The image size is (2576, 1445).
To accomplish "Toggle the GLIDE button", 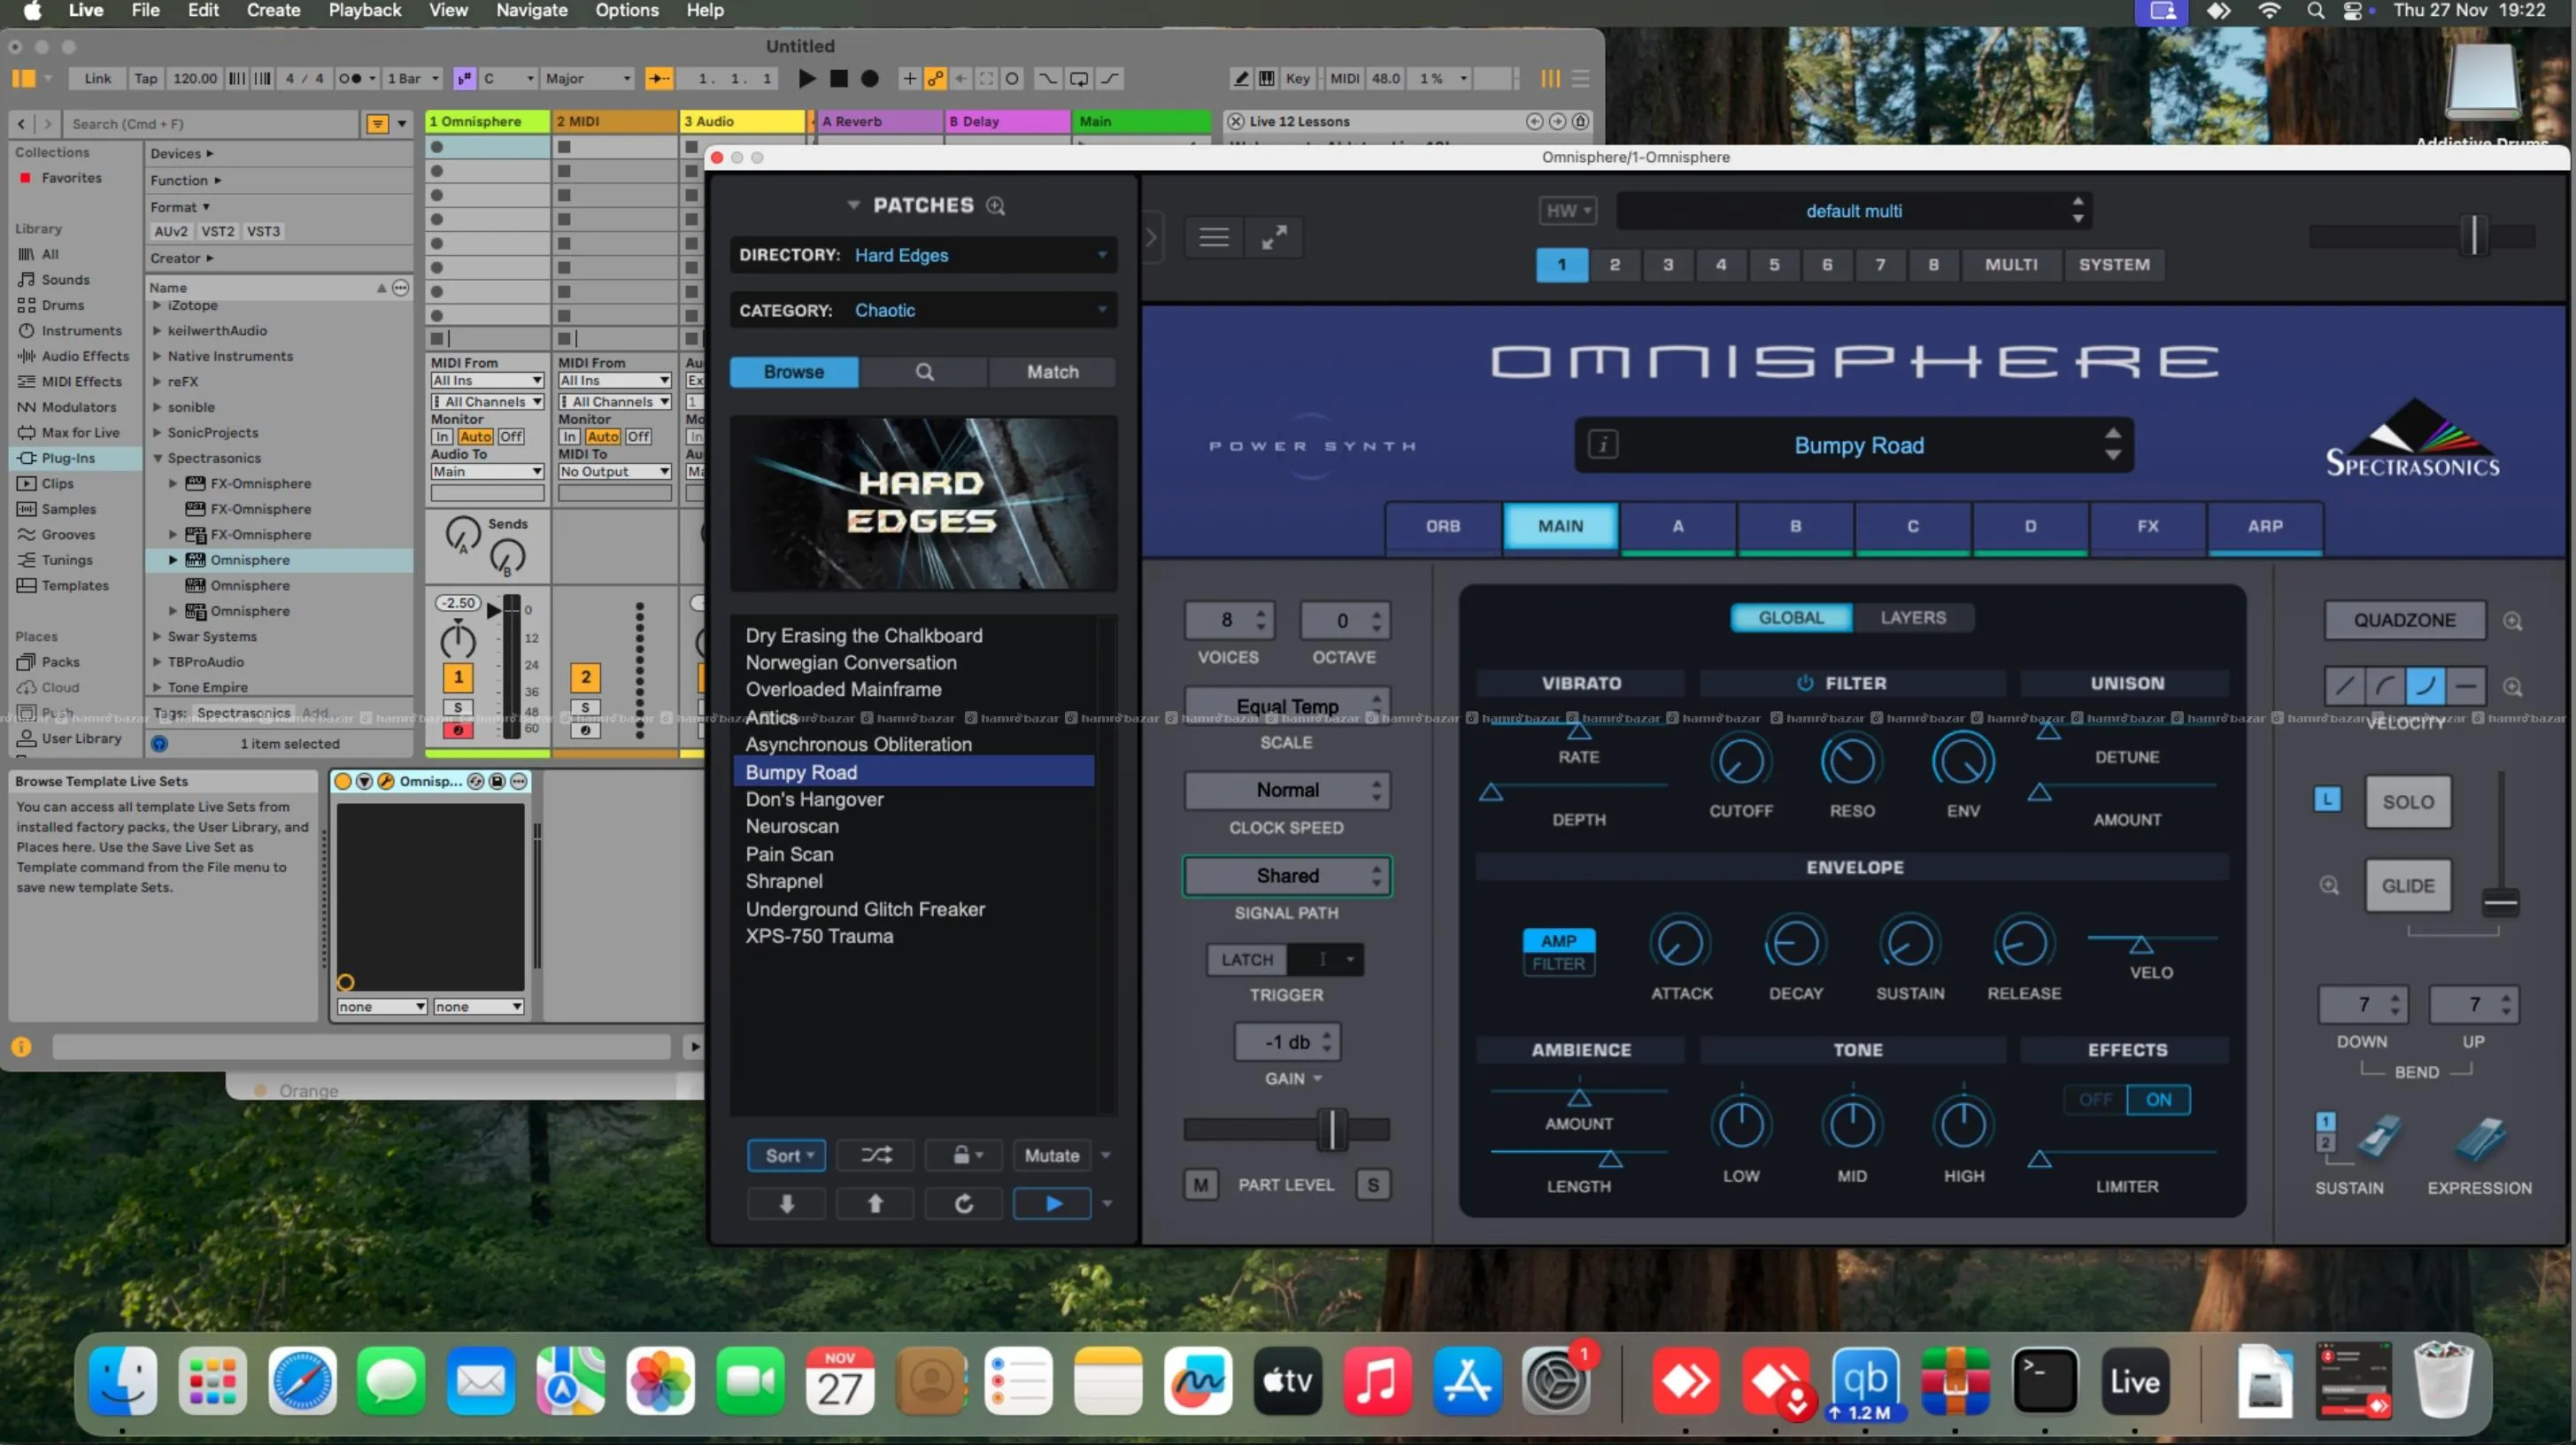I will tap(2408, 886).
